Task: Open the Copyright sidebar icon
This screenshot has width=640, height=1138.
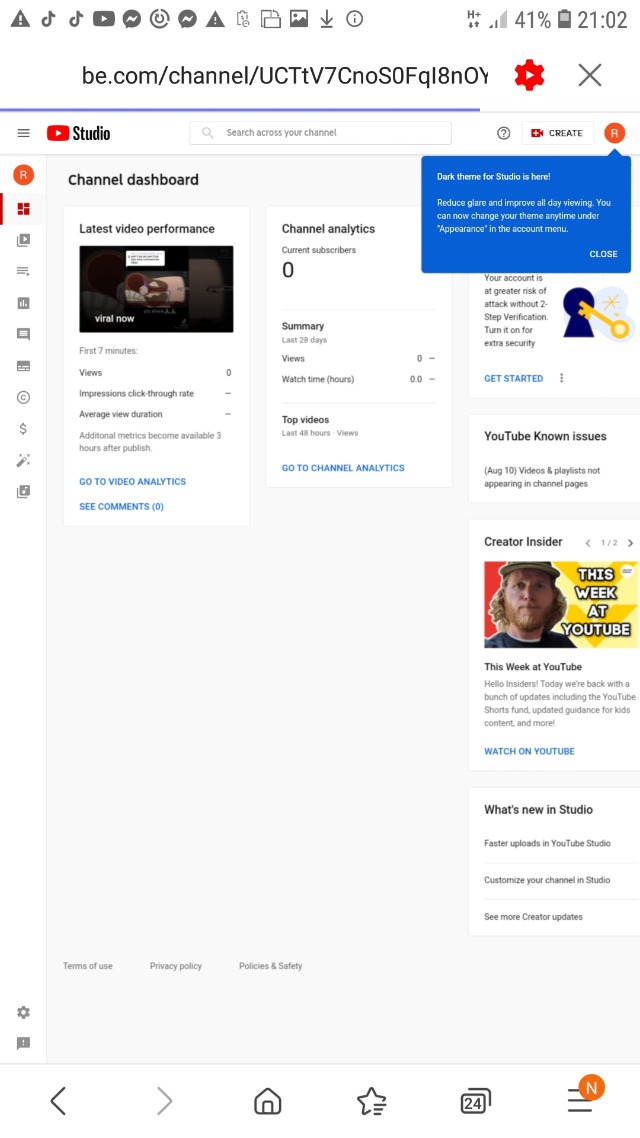Action: click(x=23, y=397)
